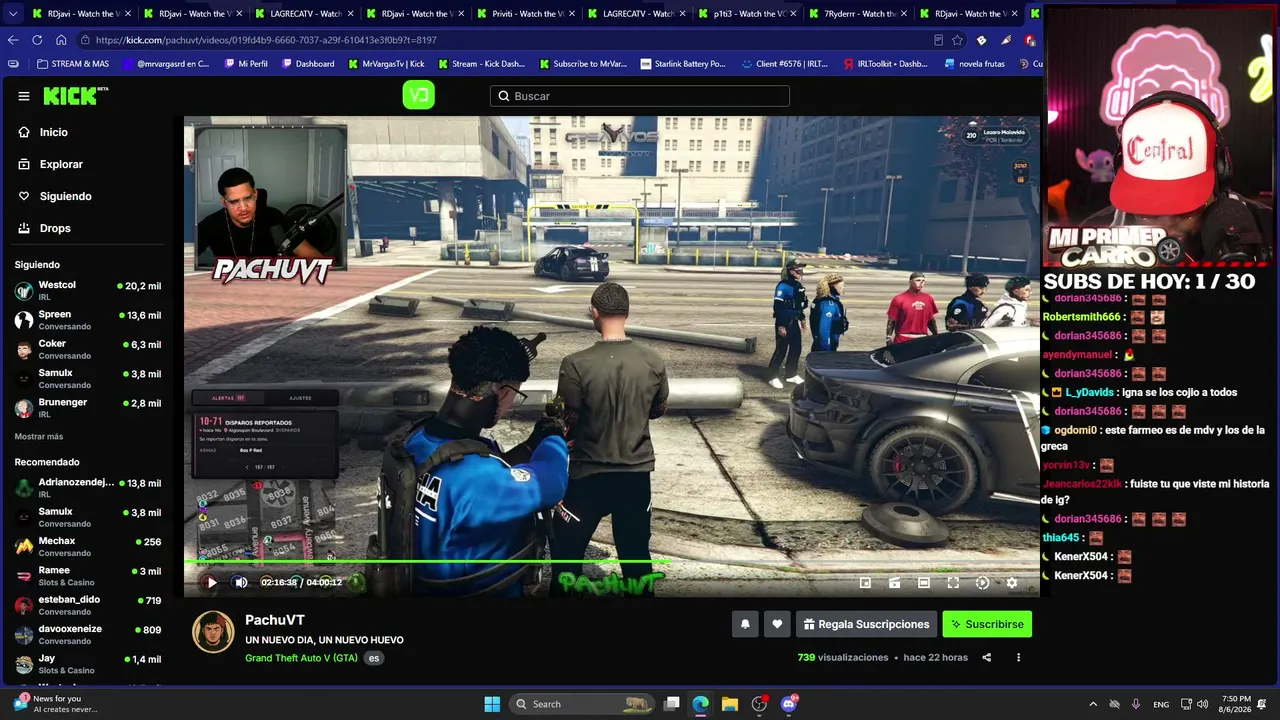This screenshot has width=1280, height=720.
Task: Enter fullscreen video mode
Action: [x=953, y=583]
